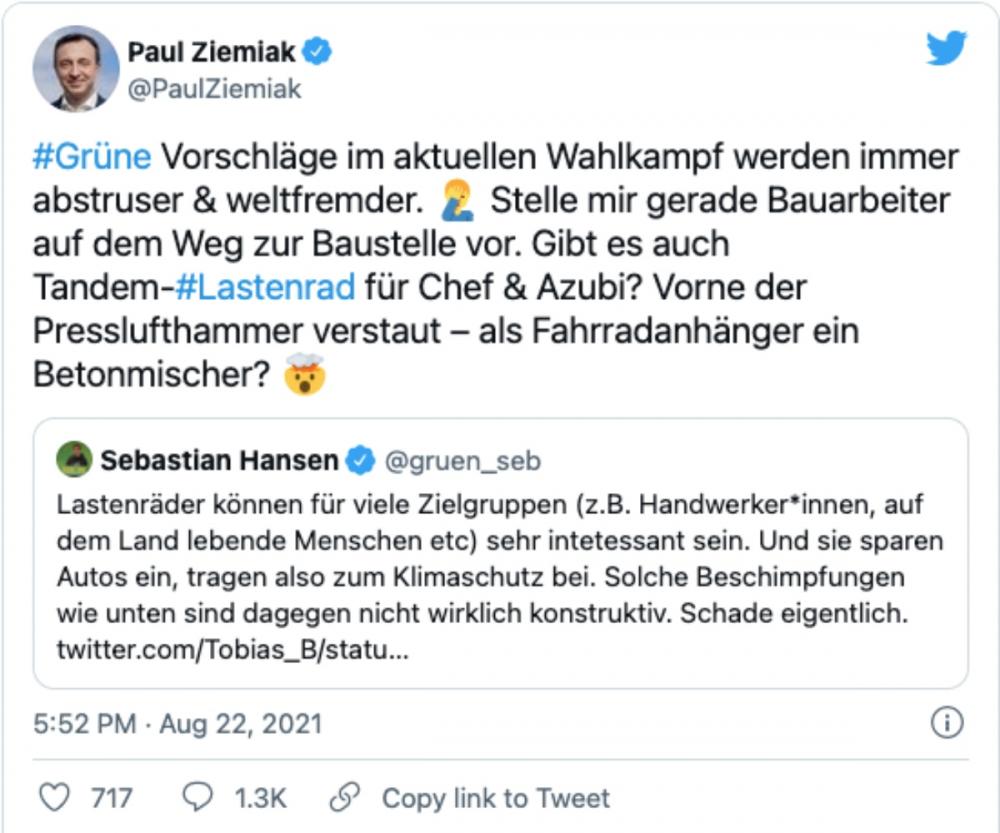
Task: Click the copy link chain icon
Action: point(347,798)
